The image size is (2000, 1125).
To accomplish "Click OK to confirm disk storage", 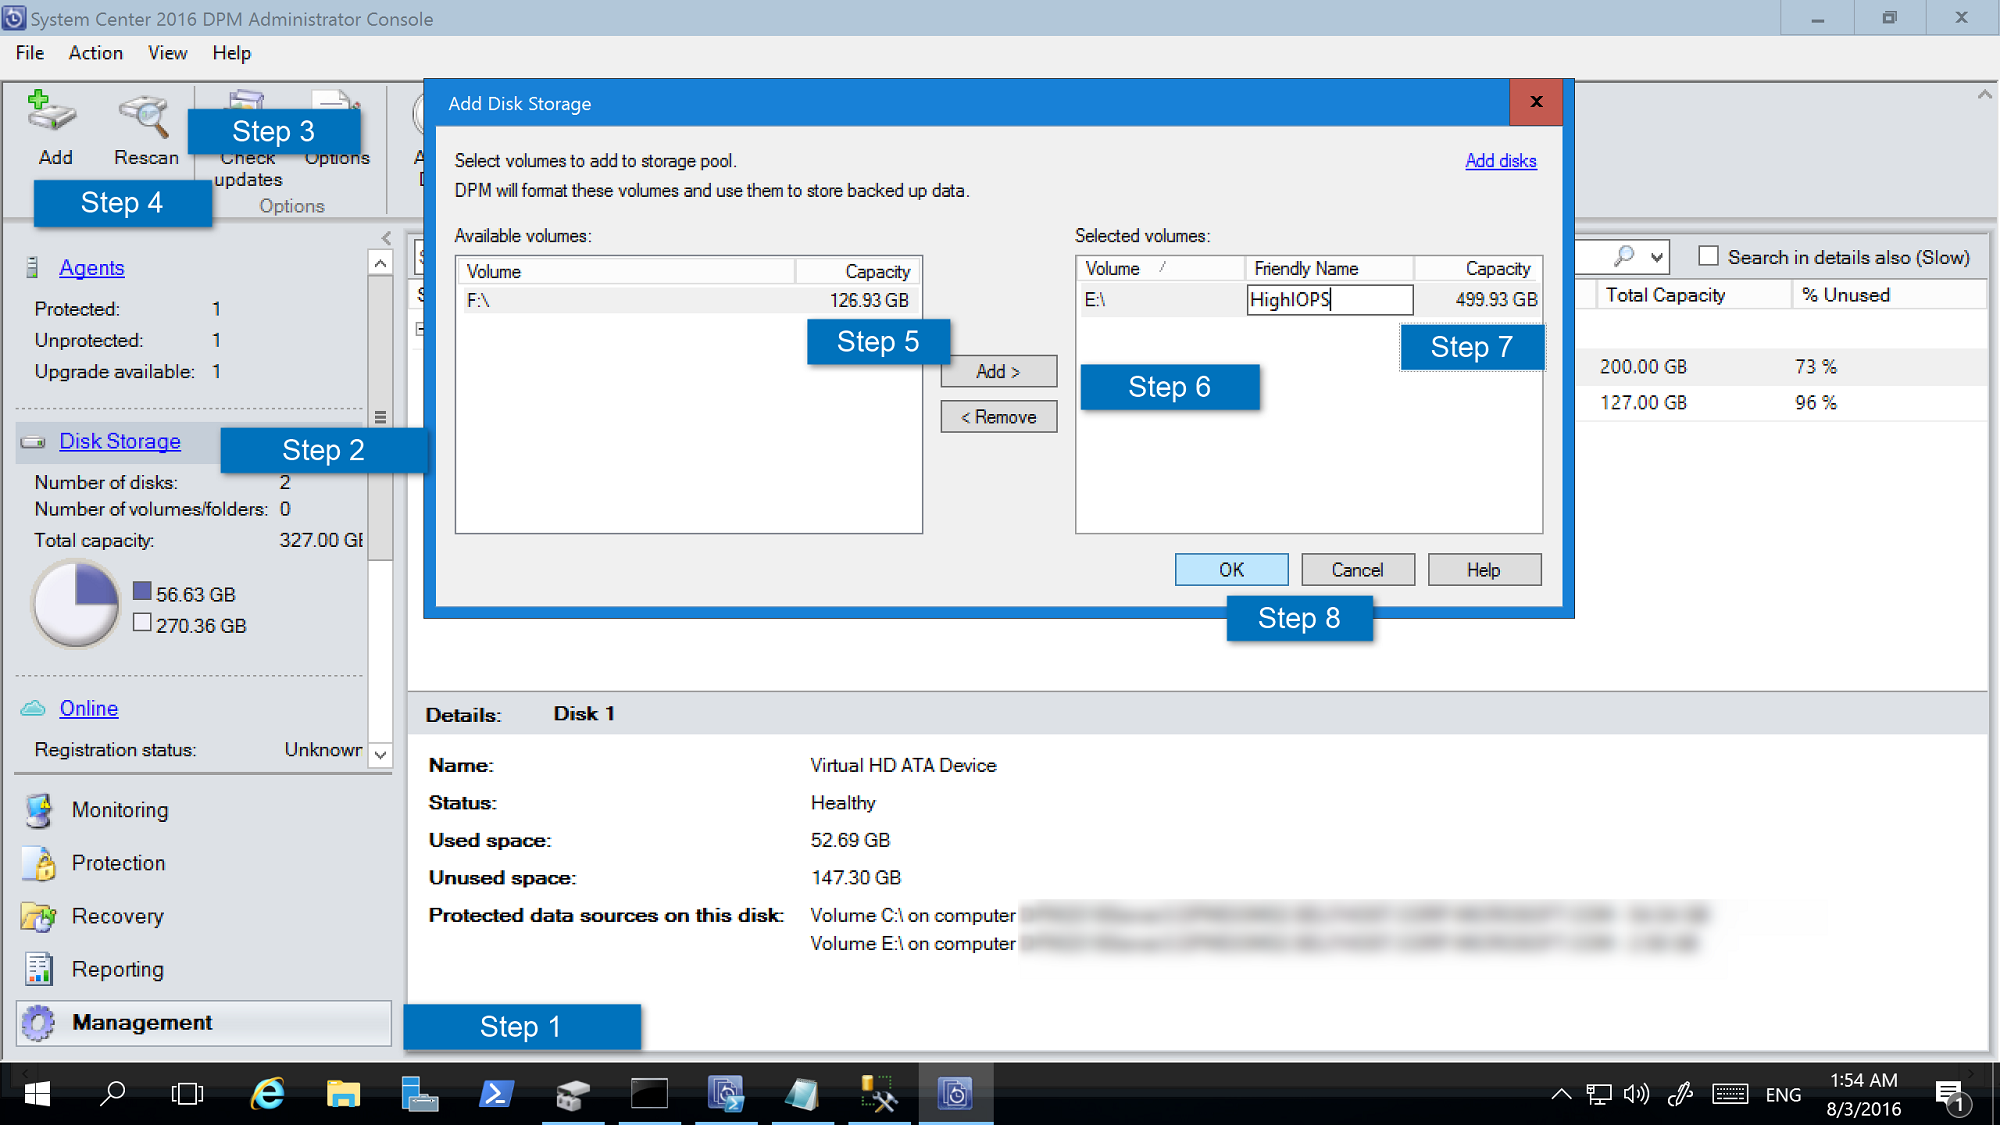I will point(1232,569).
